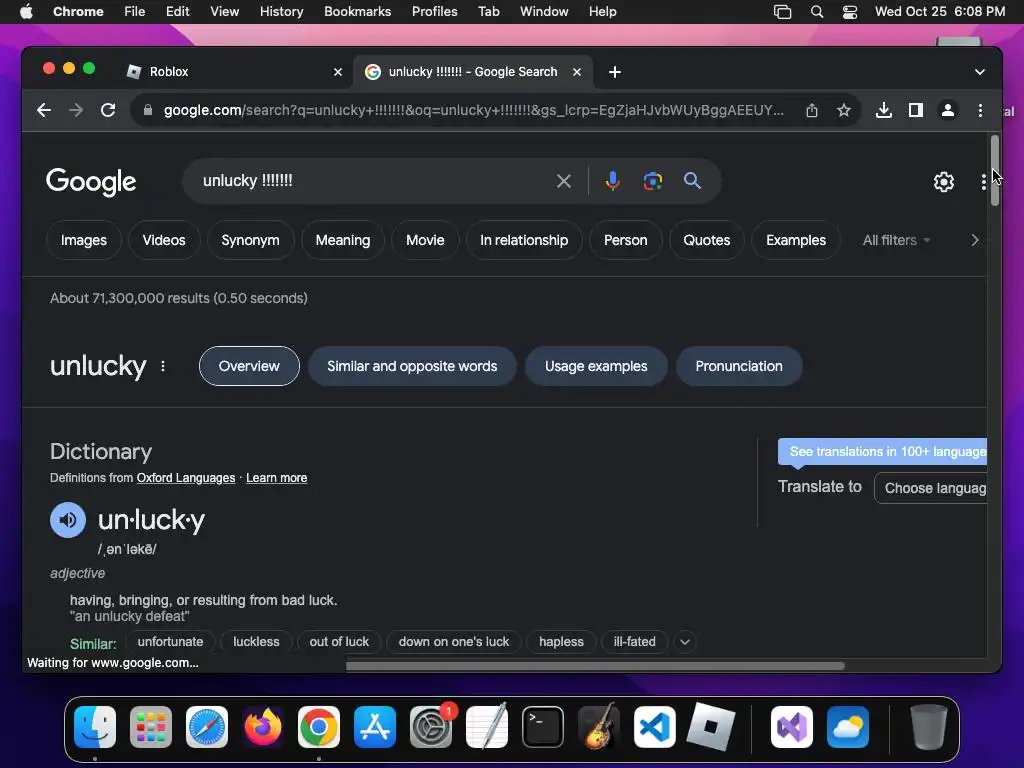The image size is (1024, 768).
Task: Click the forward navigation arrow
Action: point(76,110)
